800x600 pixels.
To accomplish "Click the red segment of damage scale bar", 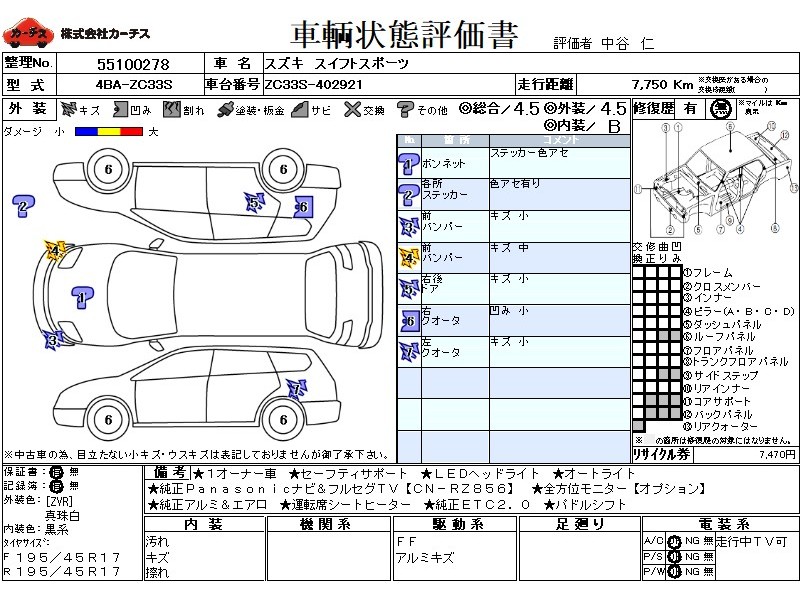I will (x=131, y=131).
